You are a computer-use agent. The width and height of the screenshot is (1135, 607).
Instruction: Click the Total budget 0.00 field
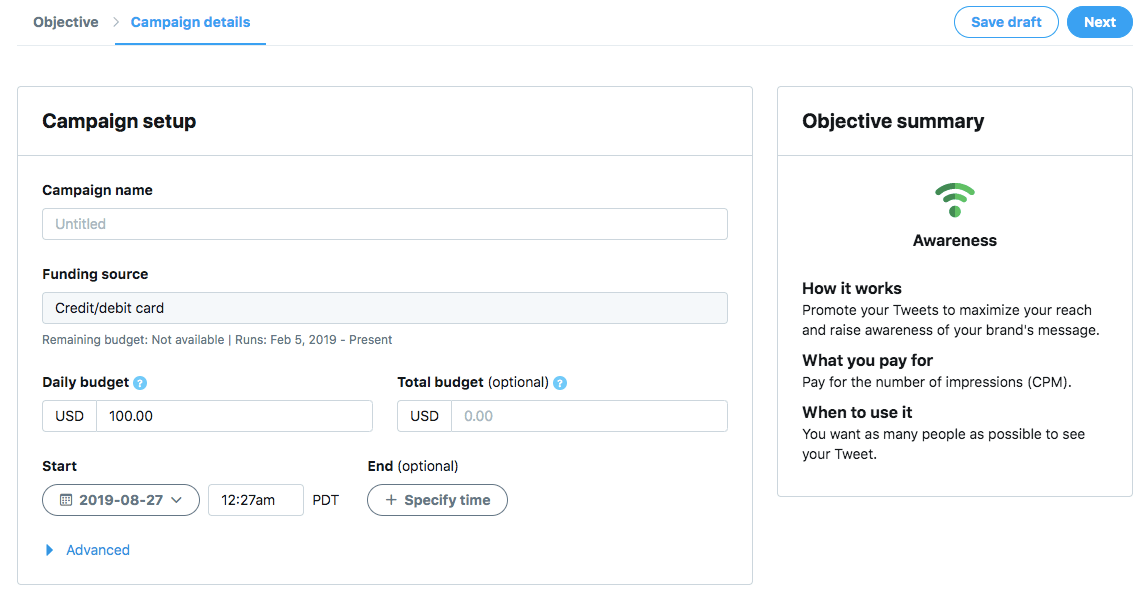(589, 415)
